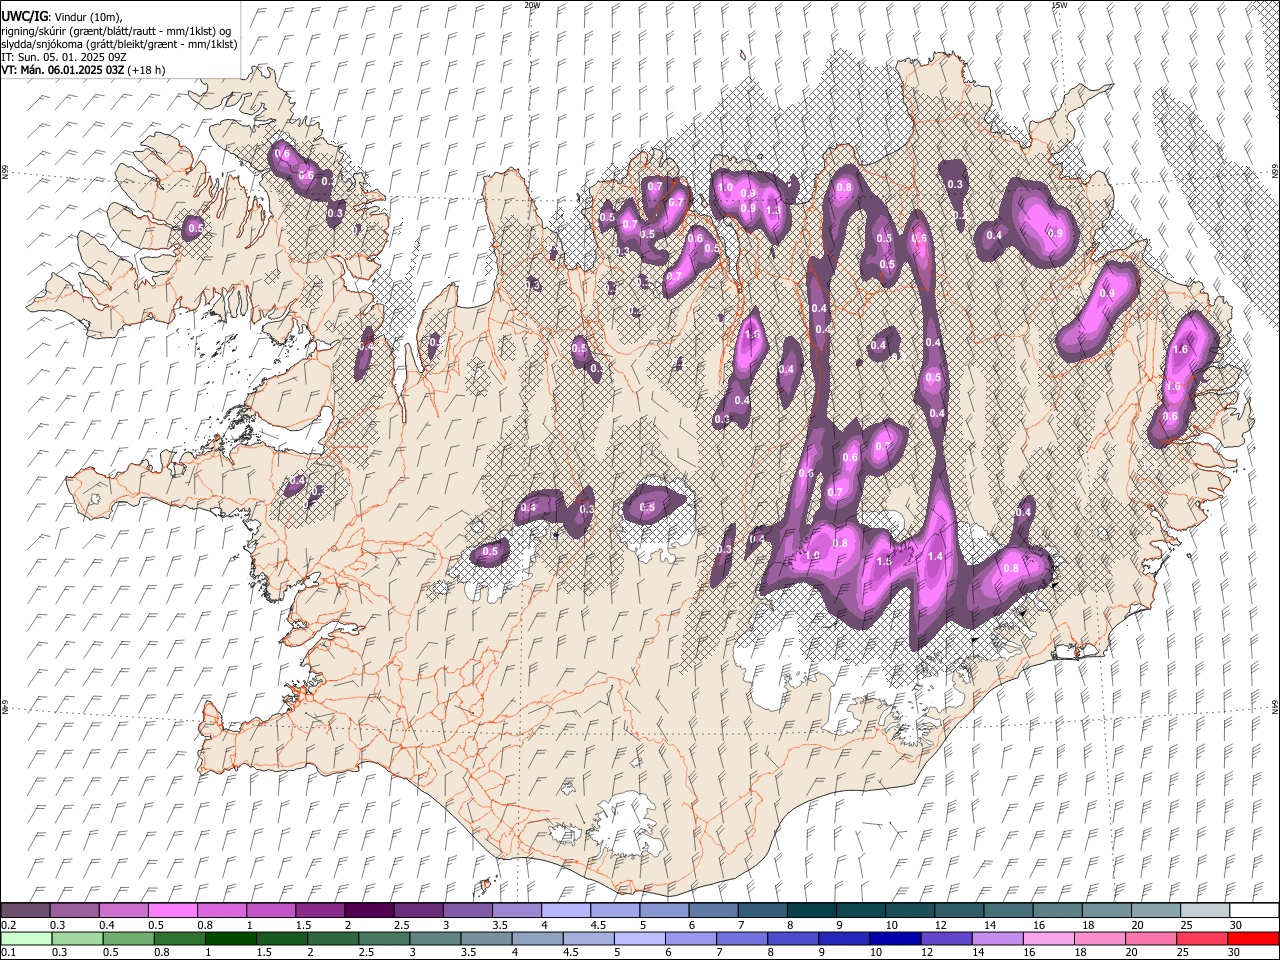Click the 'IT: Sun. 05. 01. 2025 09Z' line
This screenshot has height=960, width=1280.
coord(64,57)
